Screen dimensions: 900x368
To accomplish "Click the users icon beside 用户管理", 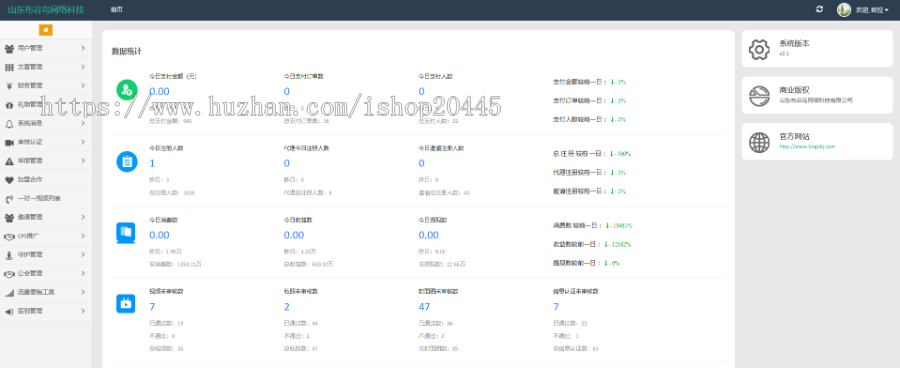I will [9, 49].
